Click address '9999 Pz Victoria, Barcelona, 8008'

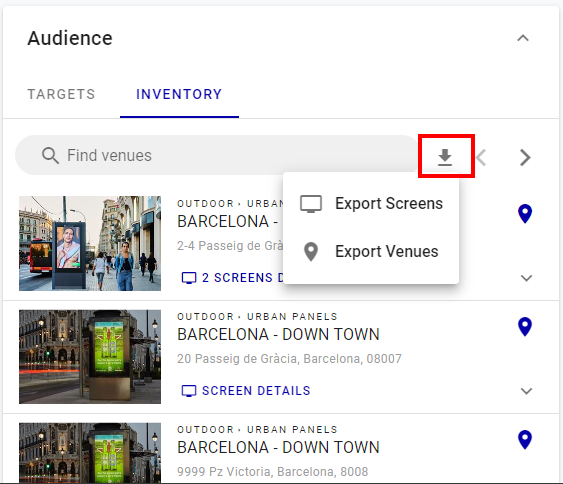pos(273,472)
